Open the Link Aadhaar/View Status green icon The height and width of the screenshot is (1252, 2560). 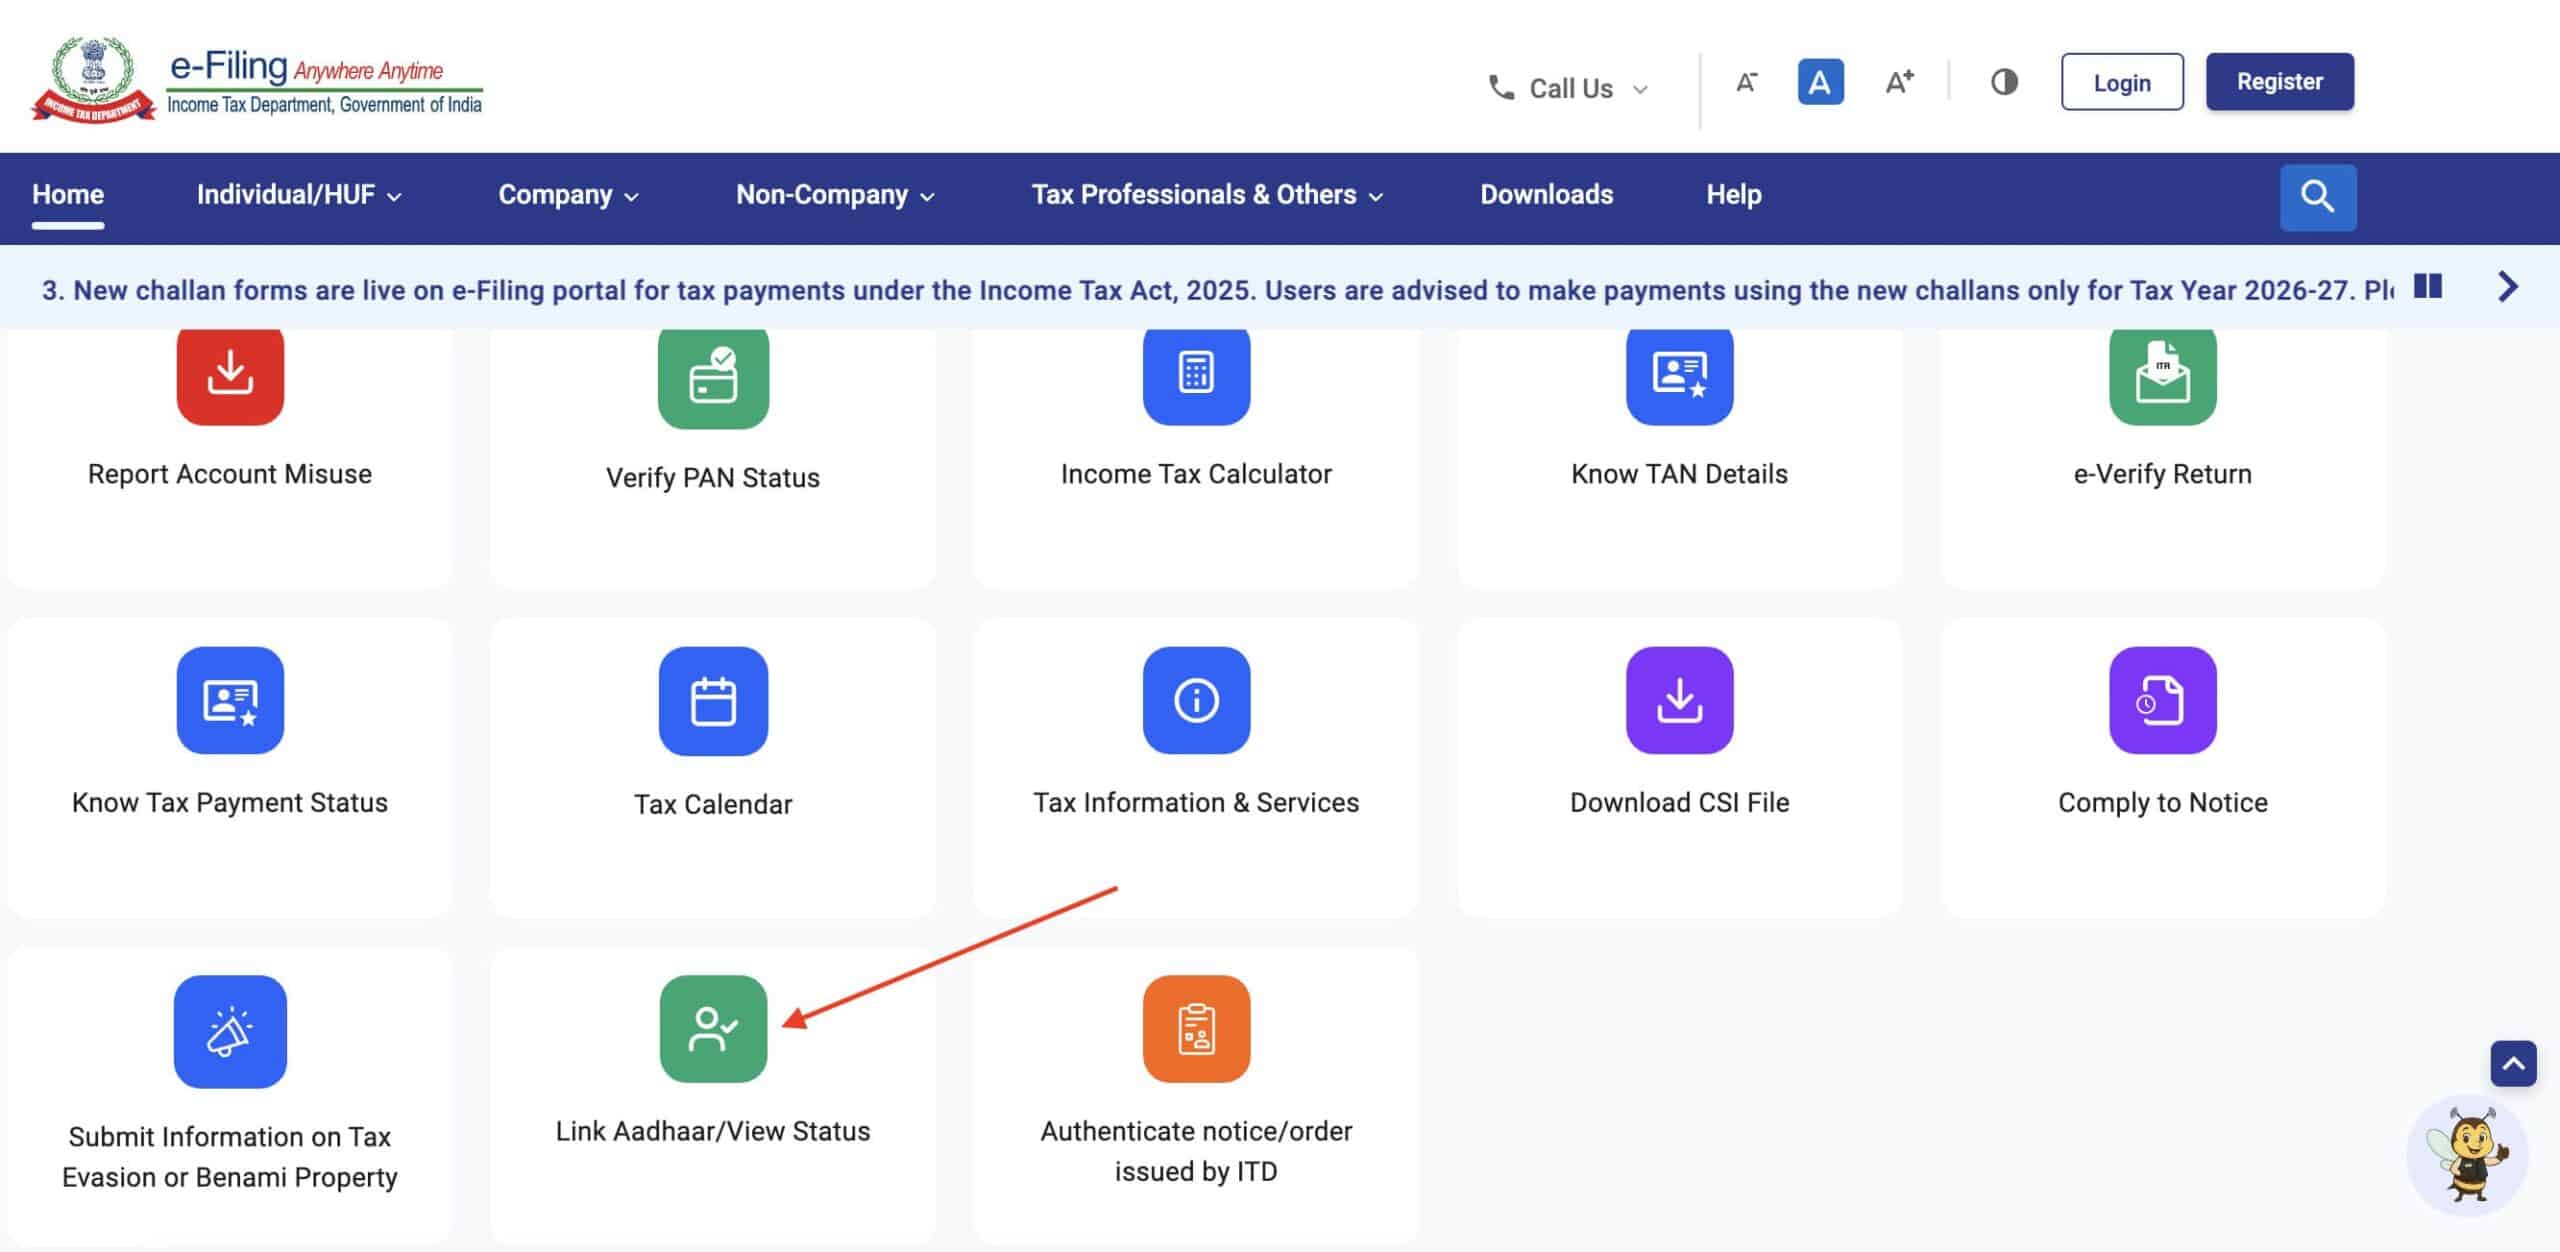[713, 1029]
